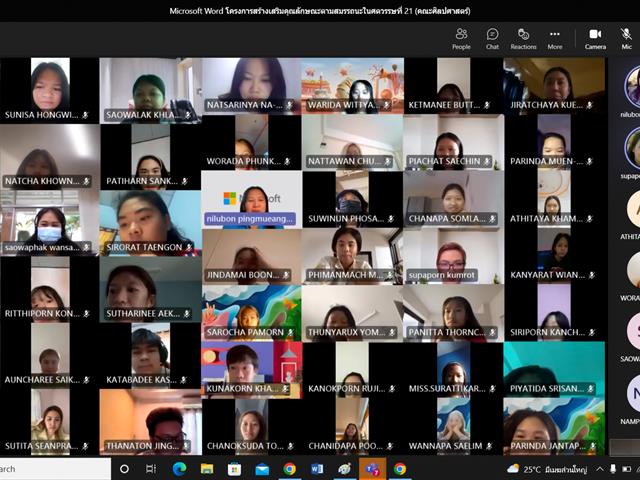Open File Explorer from the taskbar
This screenshot has width=640, height=480.
click(x=207, y=469)
